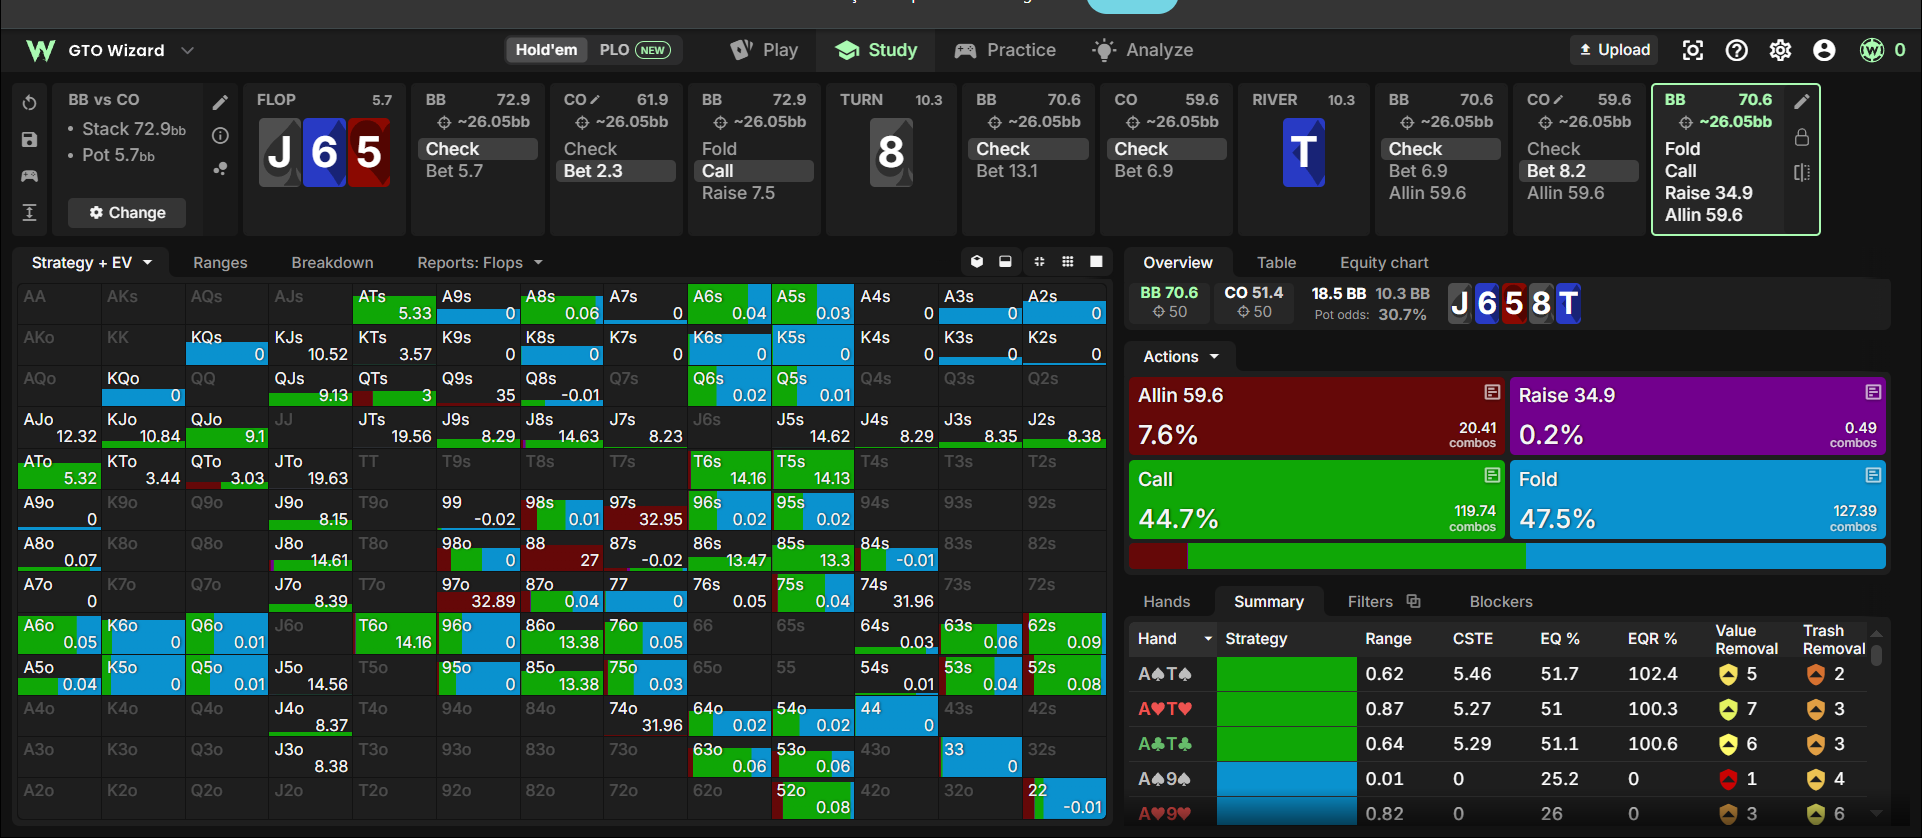Click the pencil icon in the active BB river card
Screen dimensions: 1922x838
click(1802, 101)
